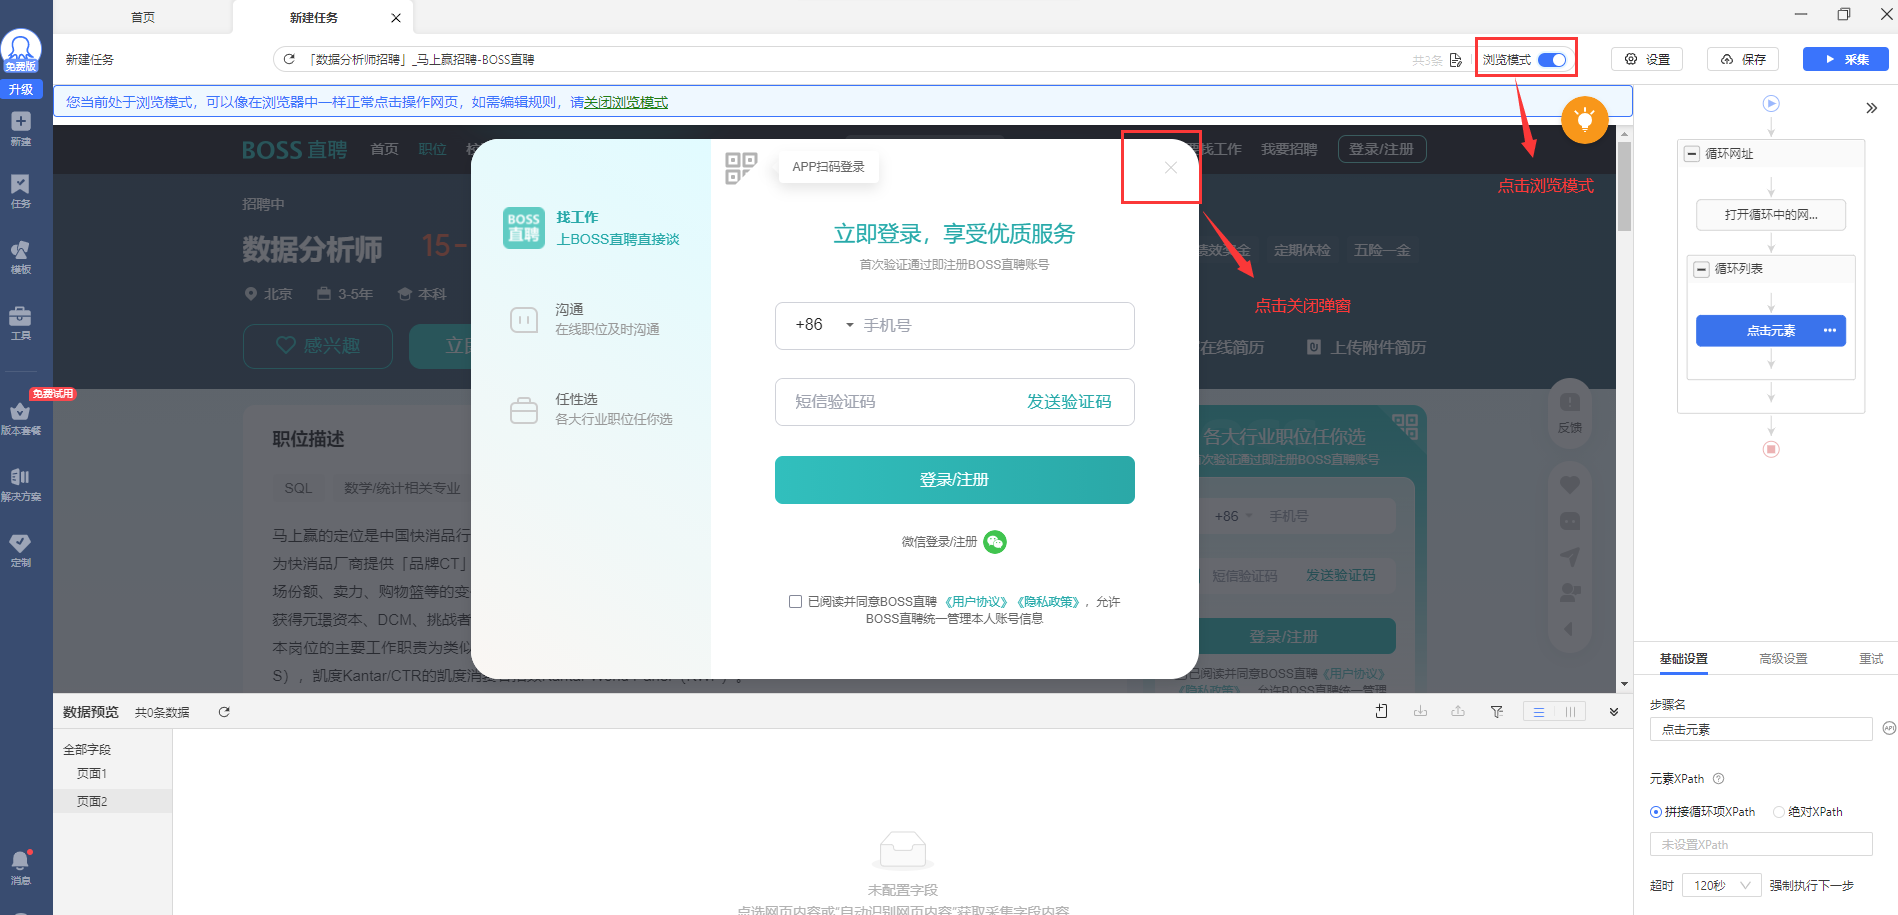
Task: Open the 基础设置 tab
Action: click(x=1684, y=658)
